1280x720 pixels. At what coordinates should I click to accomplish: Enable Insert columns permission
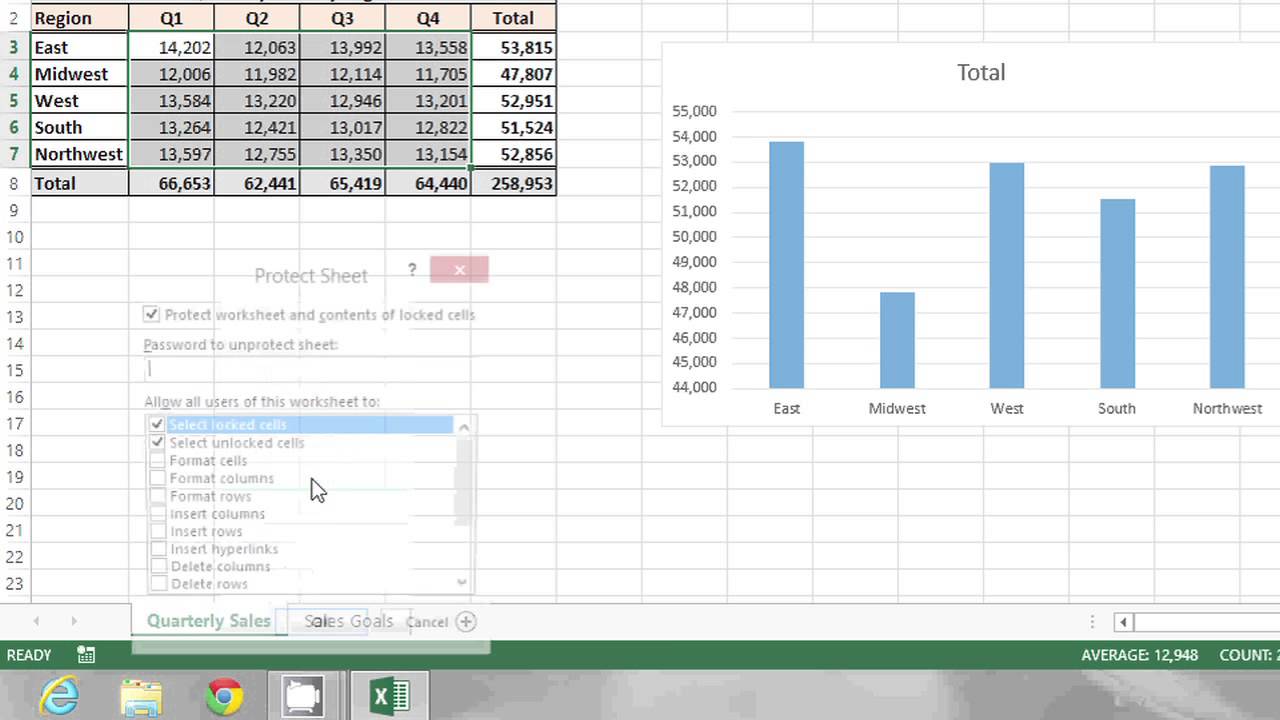click(157, 513)
